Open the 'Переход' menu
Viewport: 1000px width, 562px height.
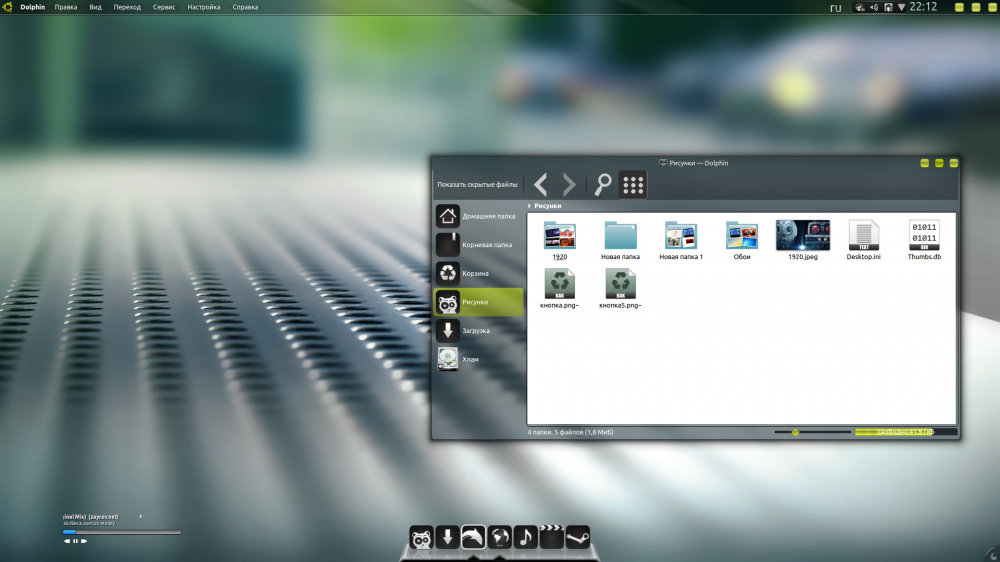pyautogui.click(x=127, y=7)
